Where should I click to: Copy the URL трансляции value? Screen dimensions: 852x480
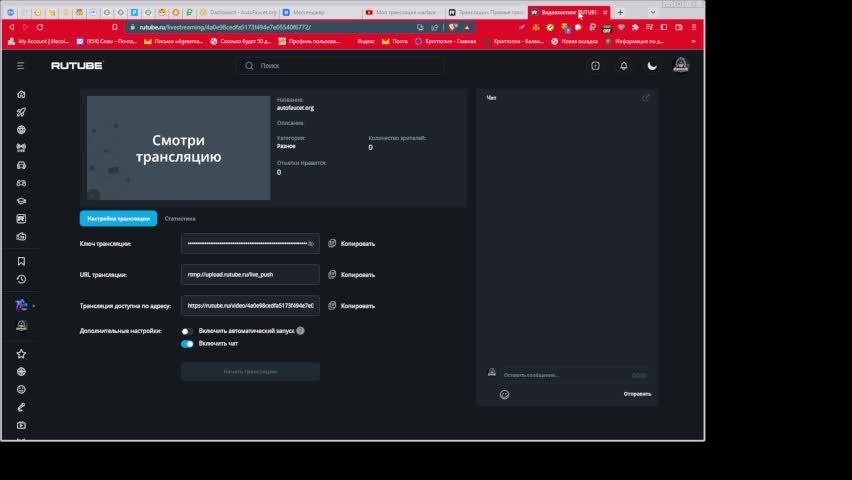352,275
